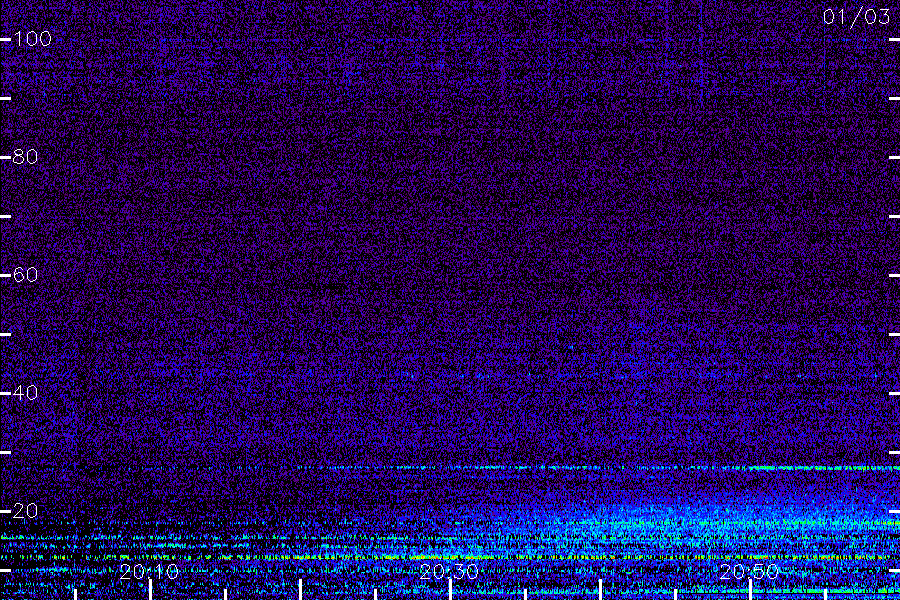
Task: Click the 20:10 time axis label
Action: coord(149,571)
